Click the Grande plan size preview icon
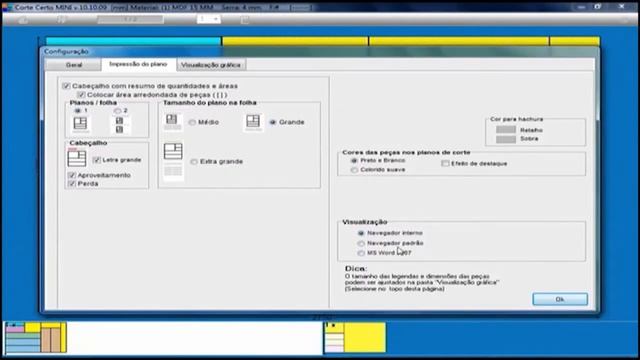640x360 pixels. (x=253, y=122)
